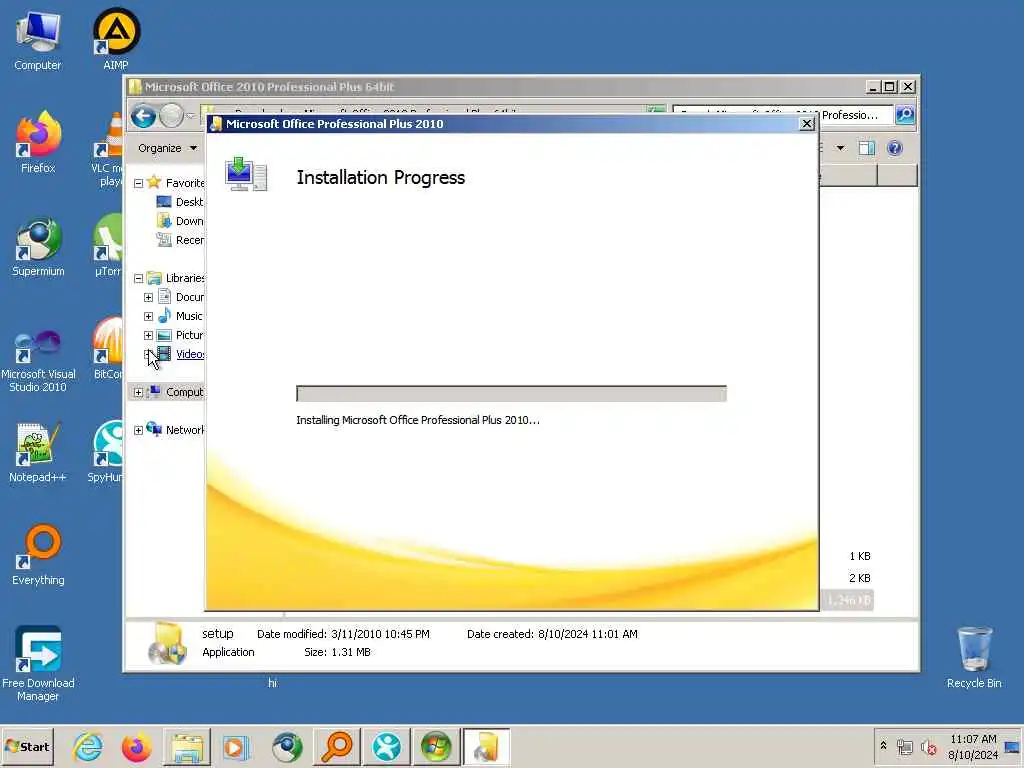Screen dimensions: 1024x768
Task: Open the µTorrent desktop shortcut
Action: (x=108, y=247)
